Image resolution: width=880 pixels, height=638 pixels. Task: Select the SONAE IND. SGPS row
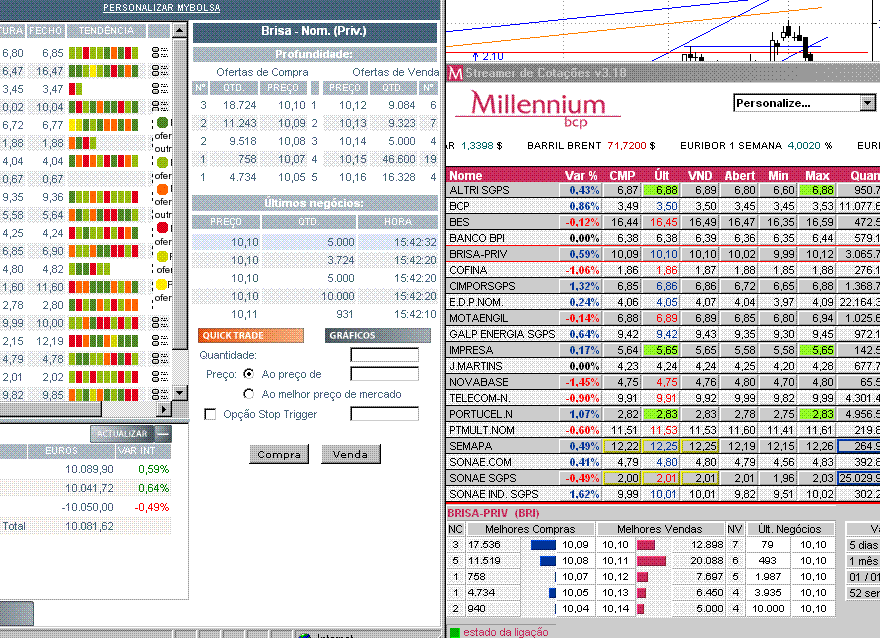pyautogui.click(x=663, y=494)
